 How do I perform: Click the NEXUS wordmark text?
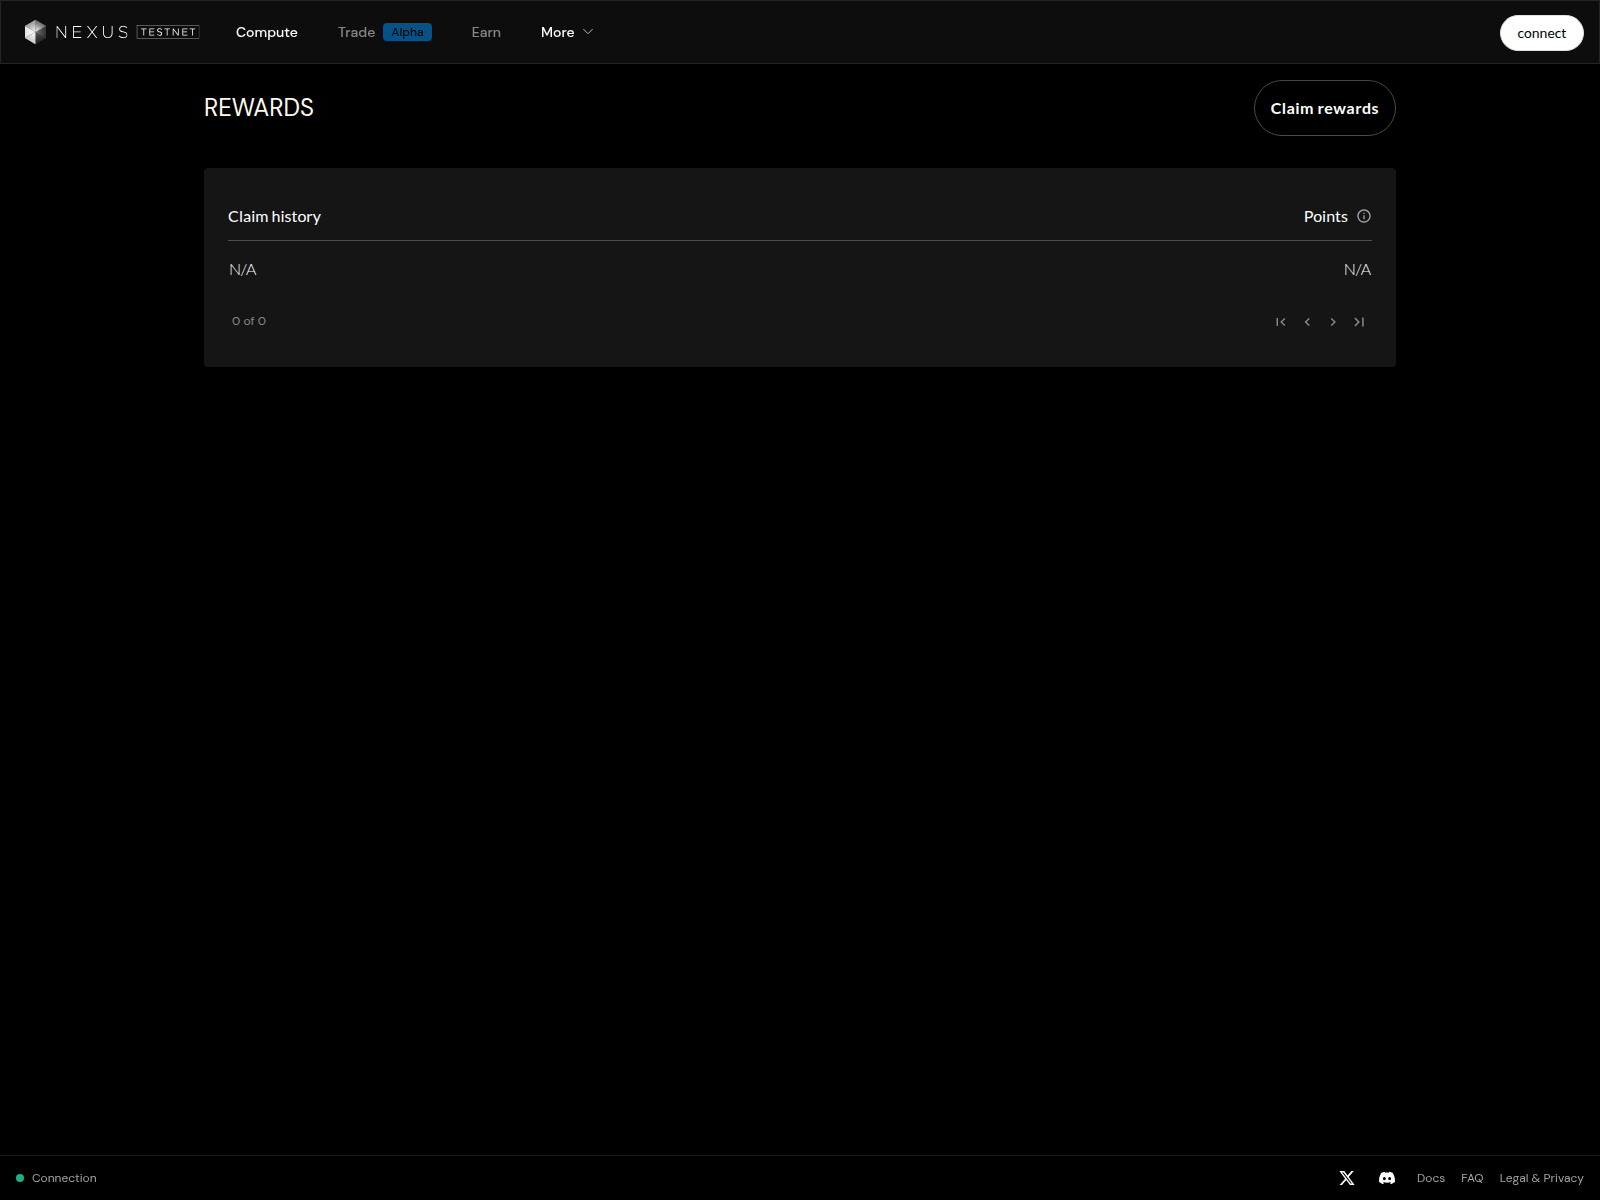point(92,32)
